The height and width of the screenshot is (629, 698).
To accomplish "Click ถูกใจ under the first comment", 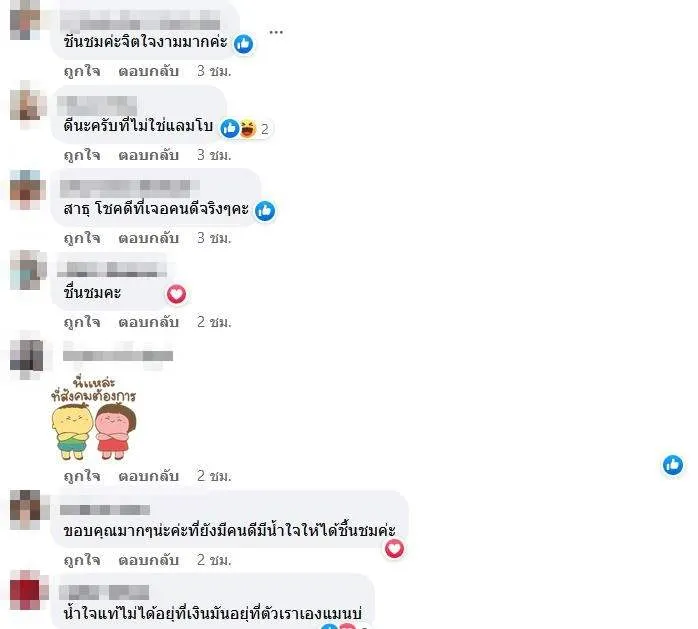I will pyautogui.click(x=82, y=71).
